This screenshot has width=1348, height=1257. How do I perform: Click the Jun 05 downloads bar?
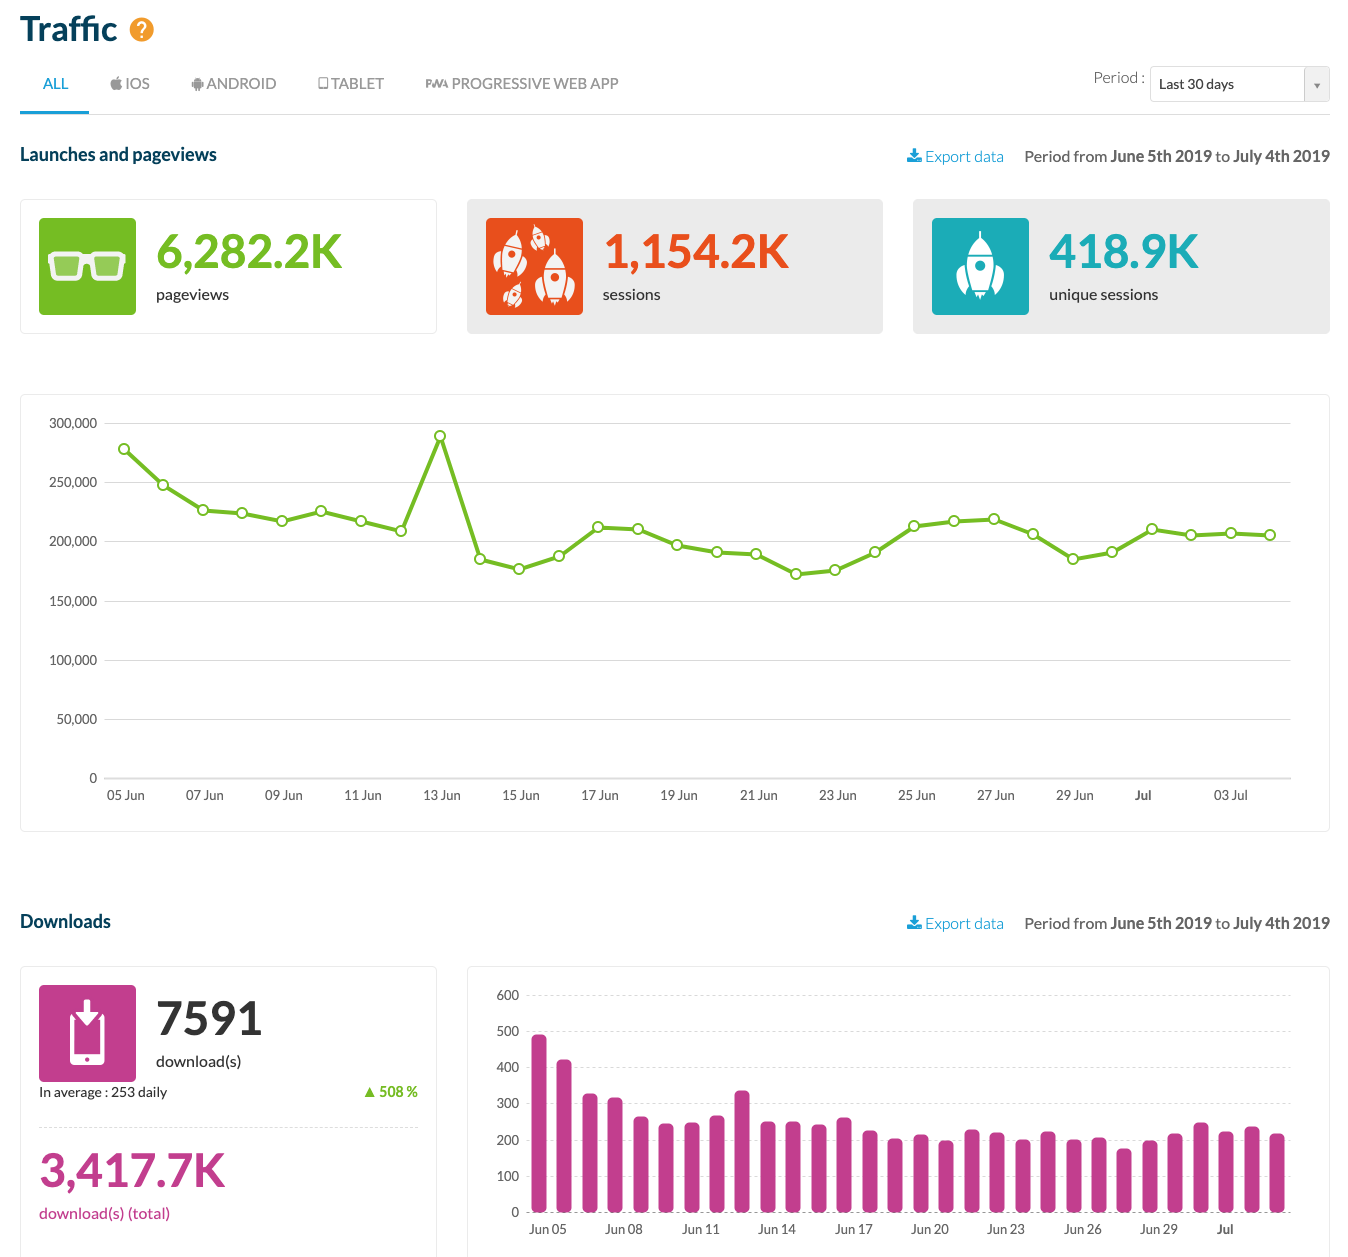pyautogui.click(x=539, y=1122)
